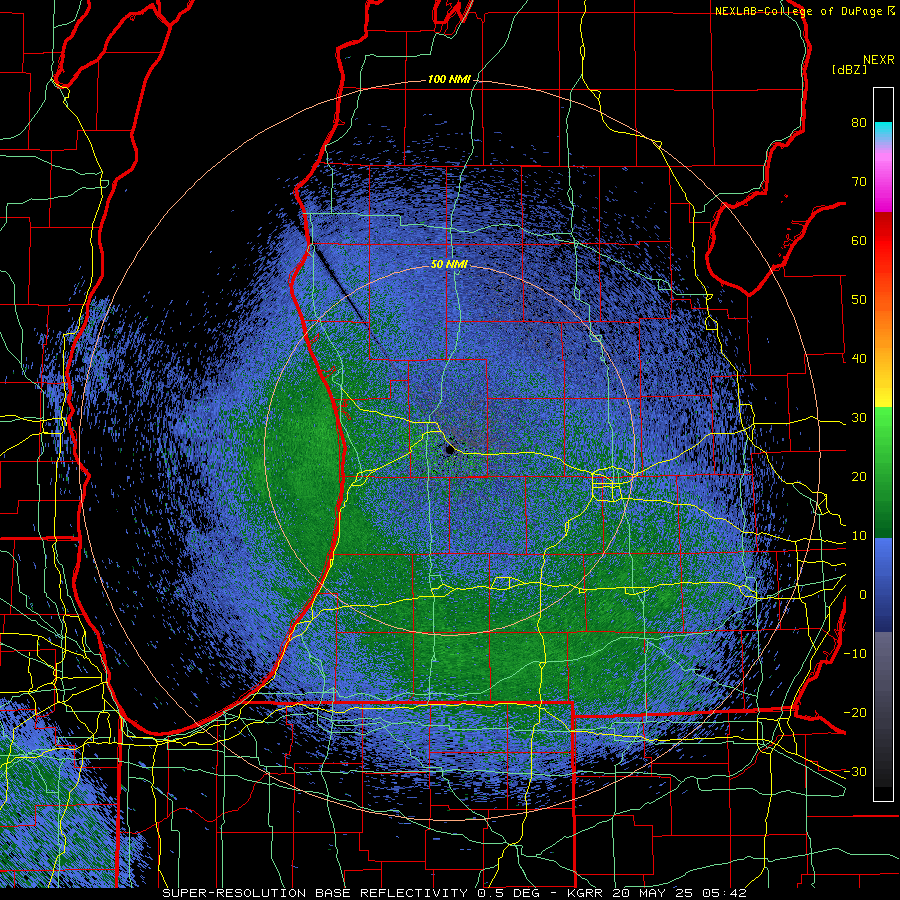Click the 0 value on dBZ scale

point(863,595)
